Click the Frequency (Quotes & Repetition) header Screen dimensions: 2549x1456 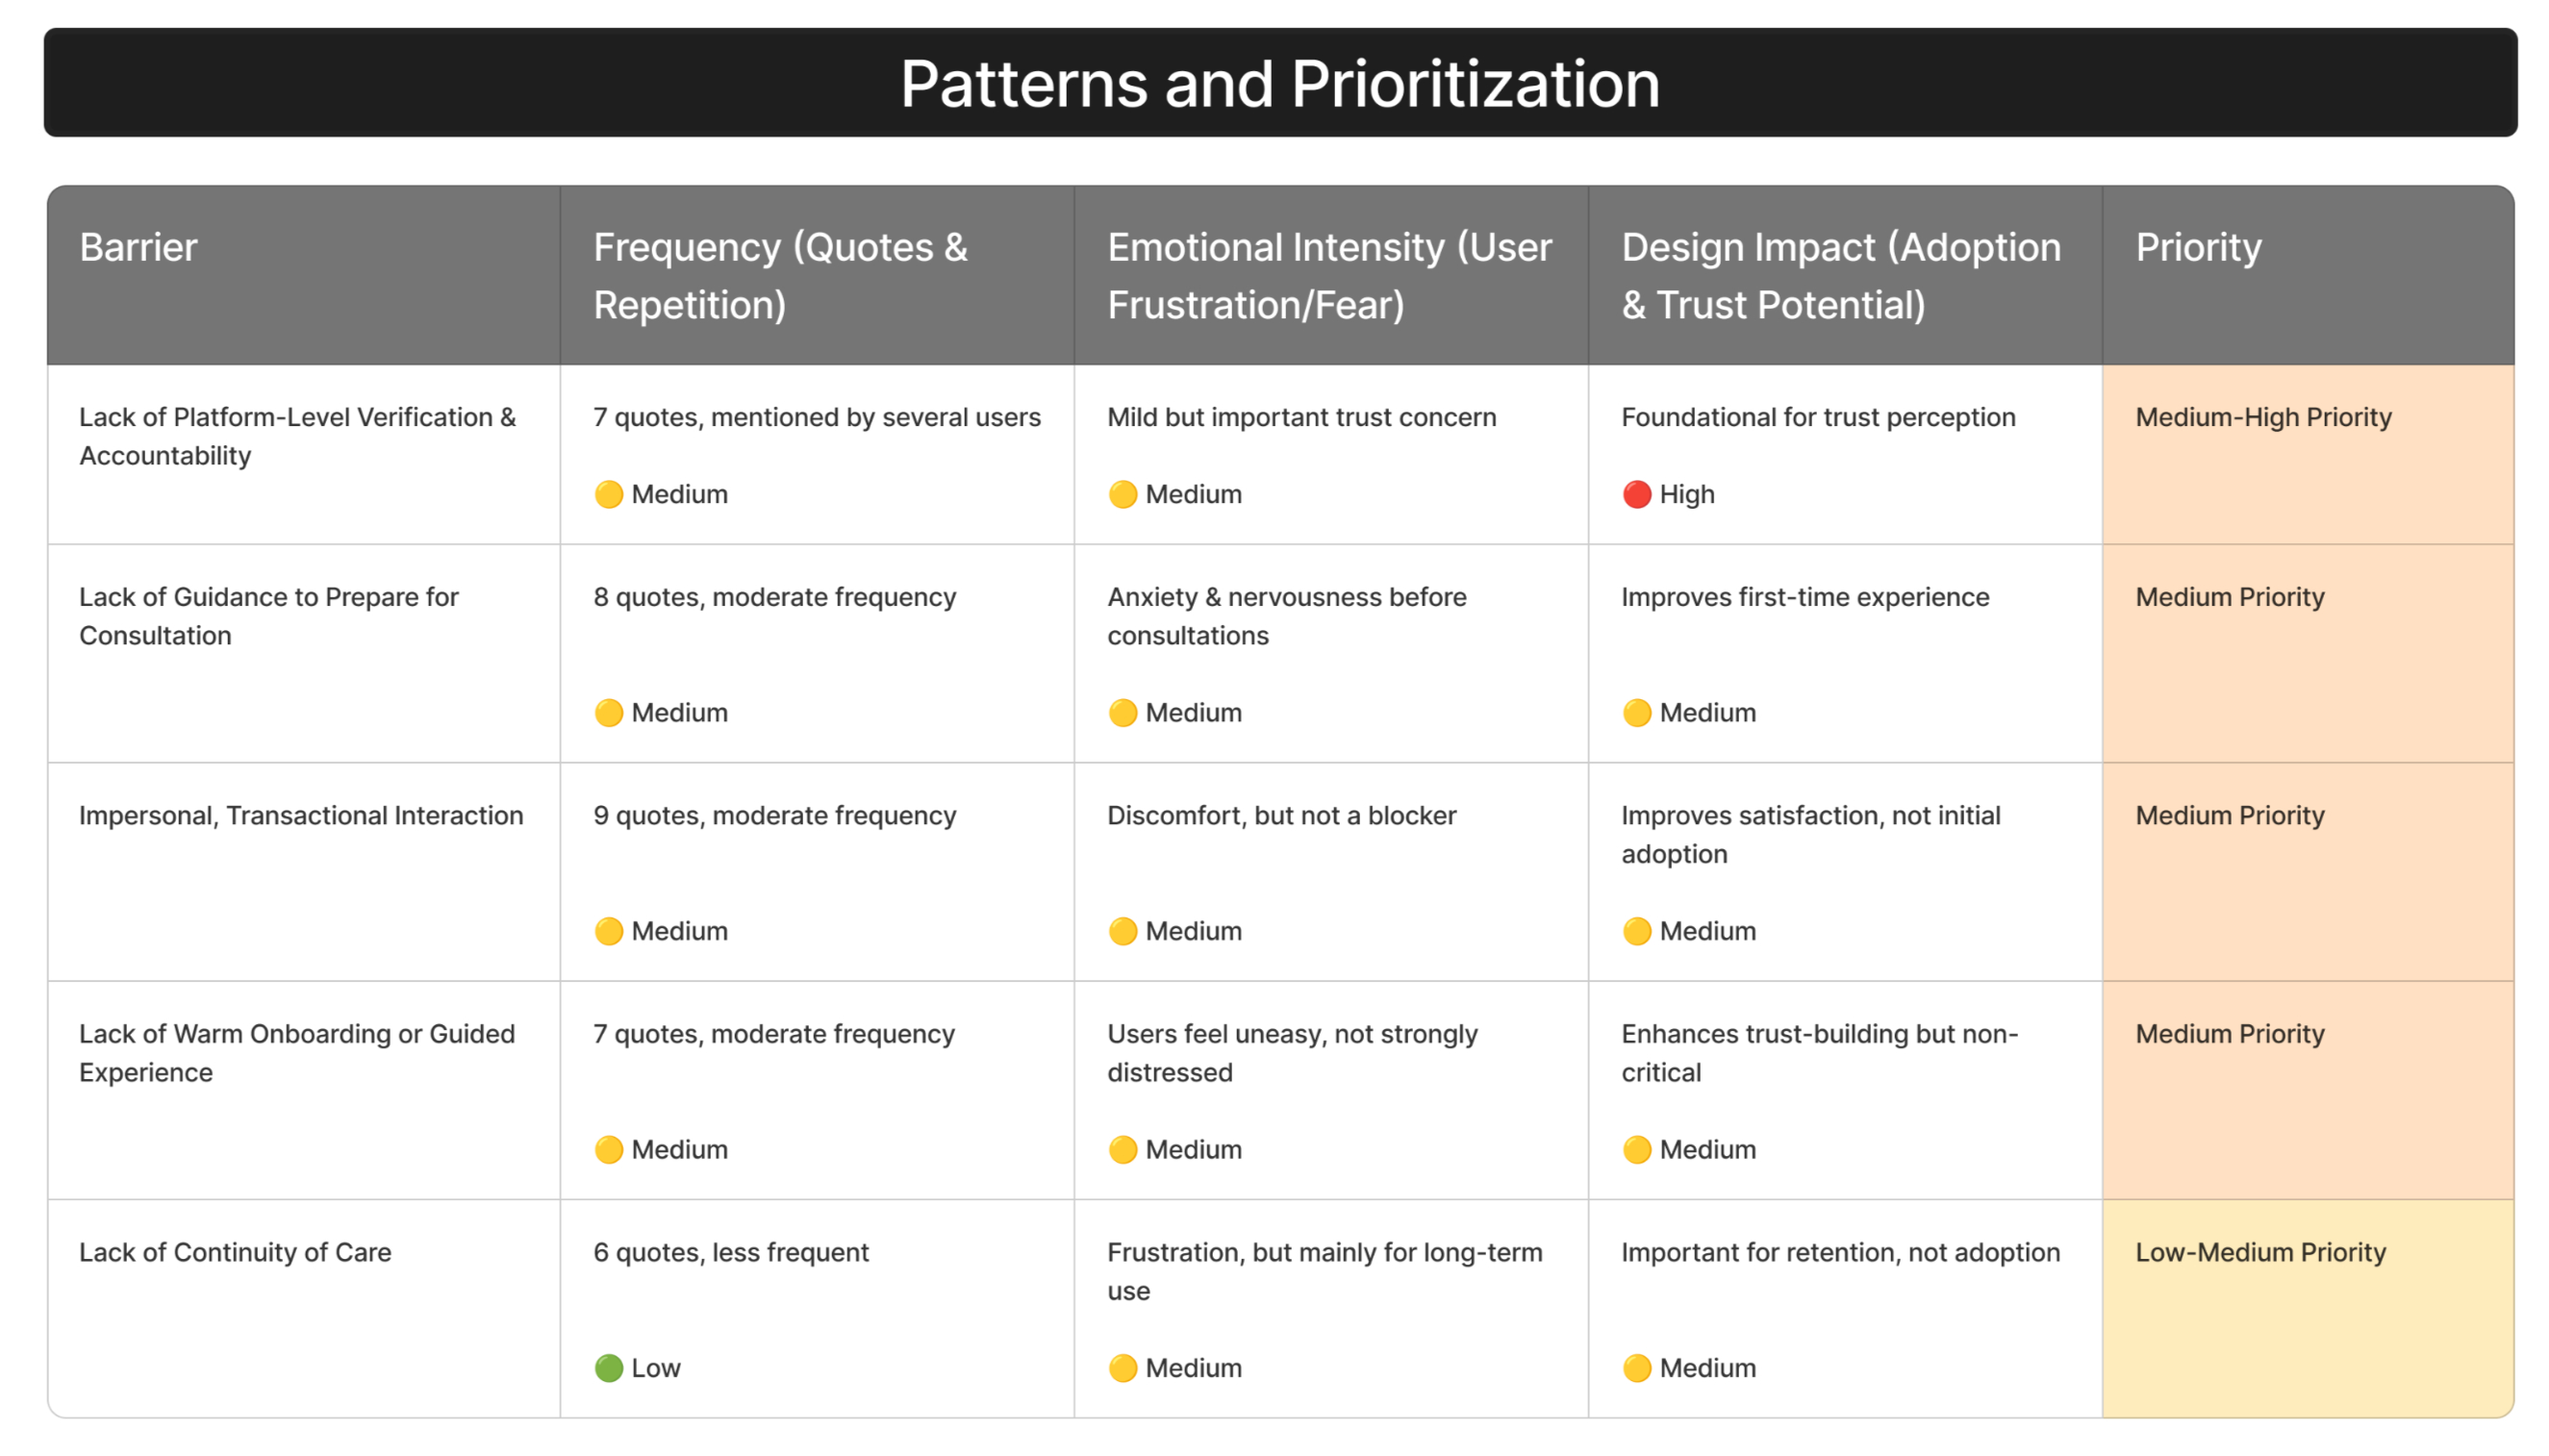(x=780, y=275)
